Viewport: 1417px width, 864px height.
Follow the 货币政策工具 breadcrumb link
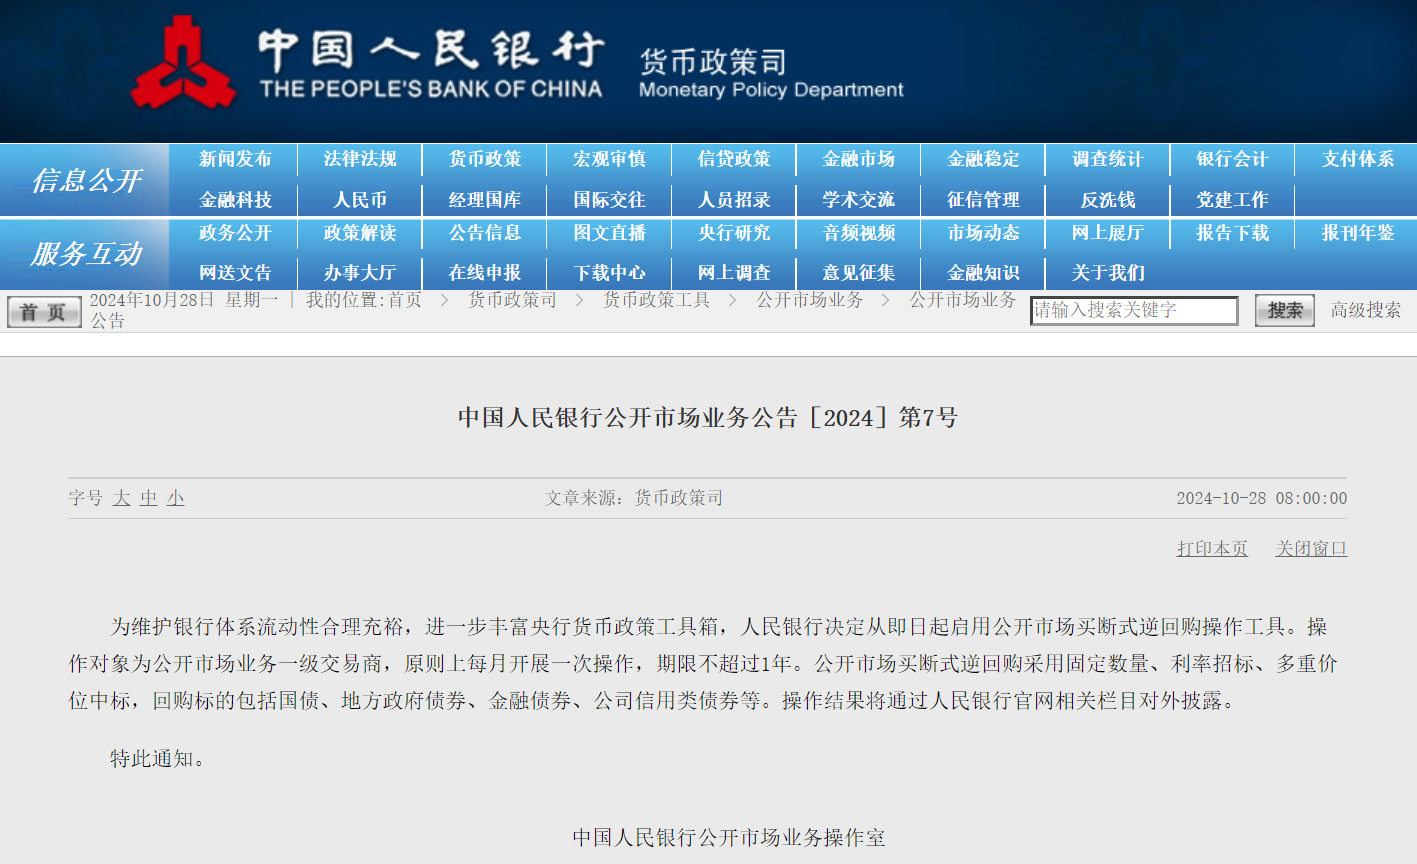(656, 300)
